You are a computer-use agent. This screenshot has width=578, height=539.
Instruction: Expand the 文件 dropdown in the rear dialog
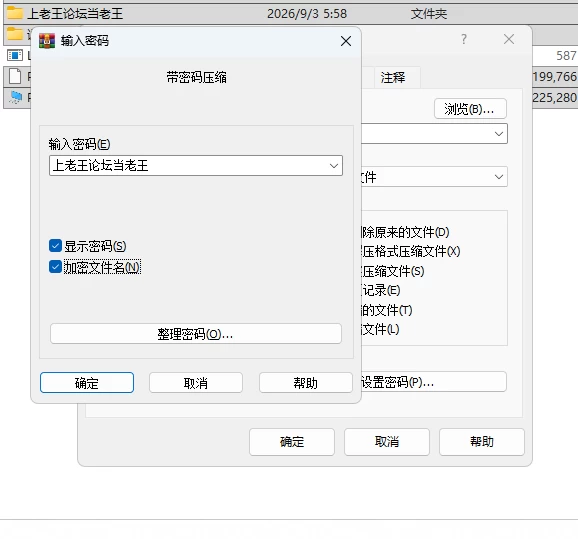(499, 177)
